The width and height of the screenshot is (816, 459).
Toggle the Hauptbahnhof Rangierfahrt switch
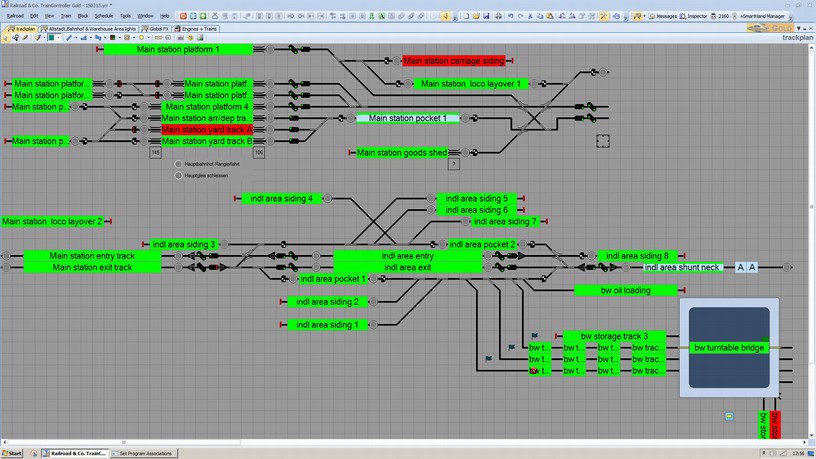[x=178, y=164]
